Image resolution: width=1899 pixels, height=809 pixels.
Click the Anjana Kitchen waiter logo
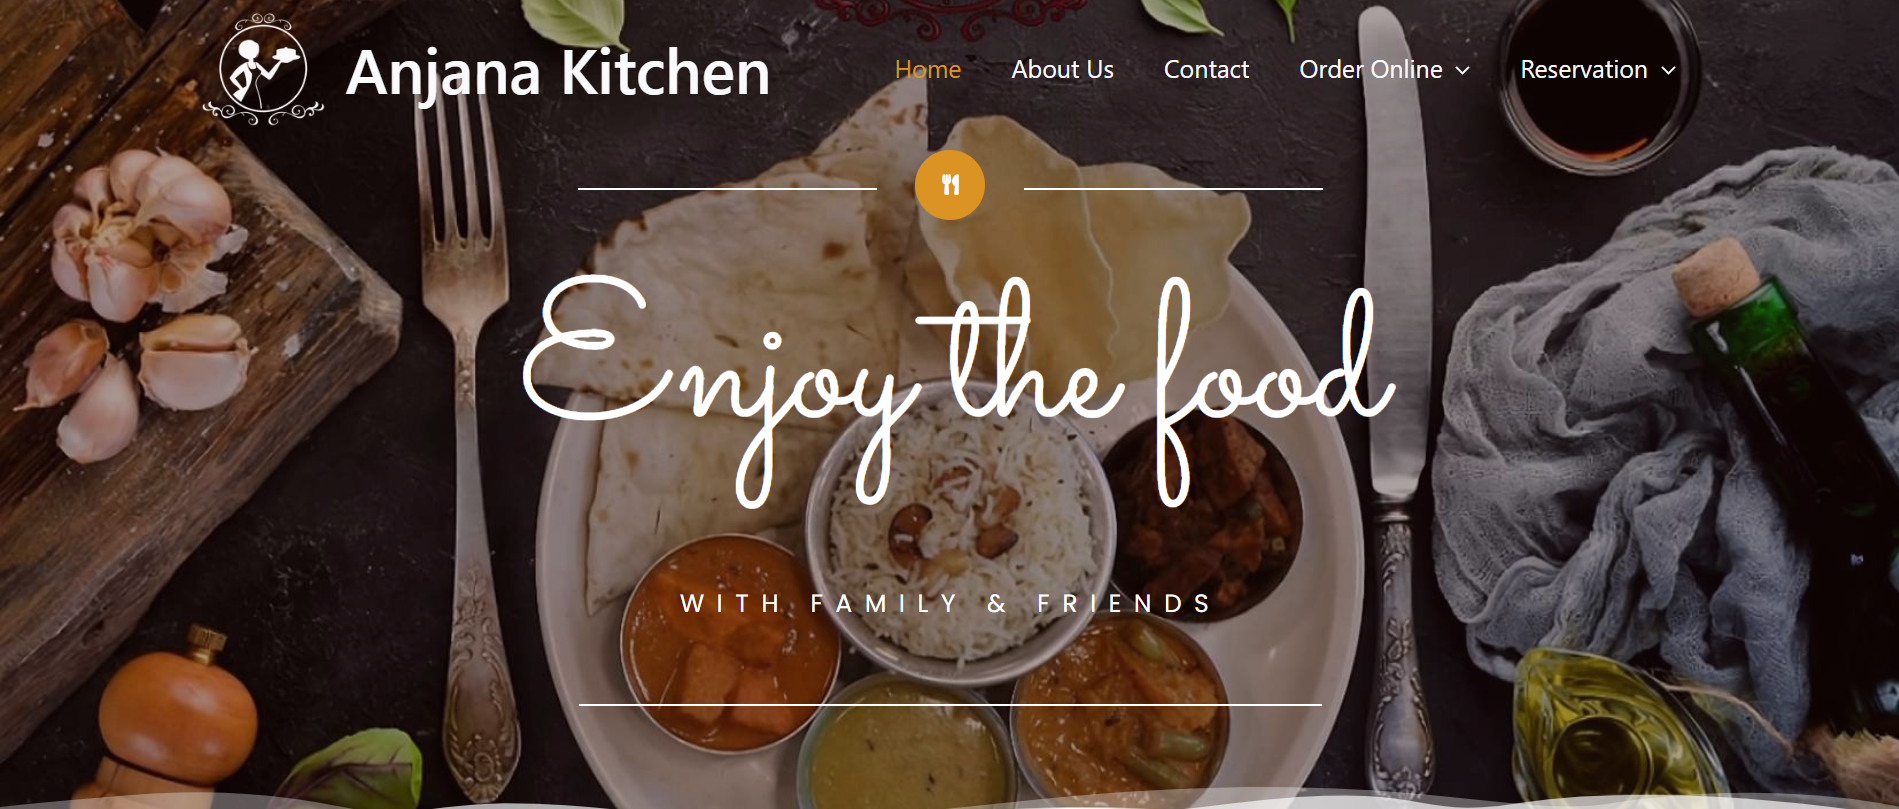(x=263, y=69)
